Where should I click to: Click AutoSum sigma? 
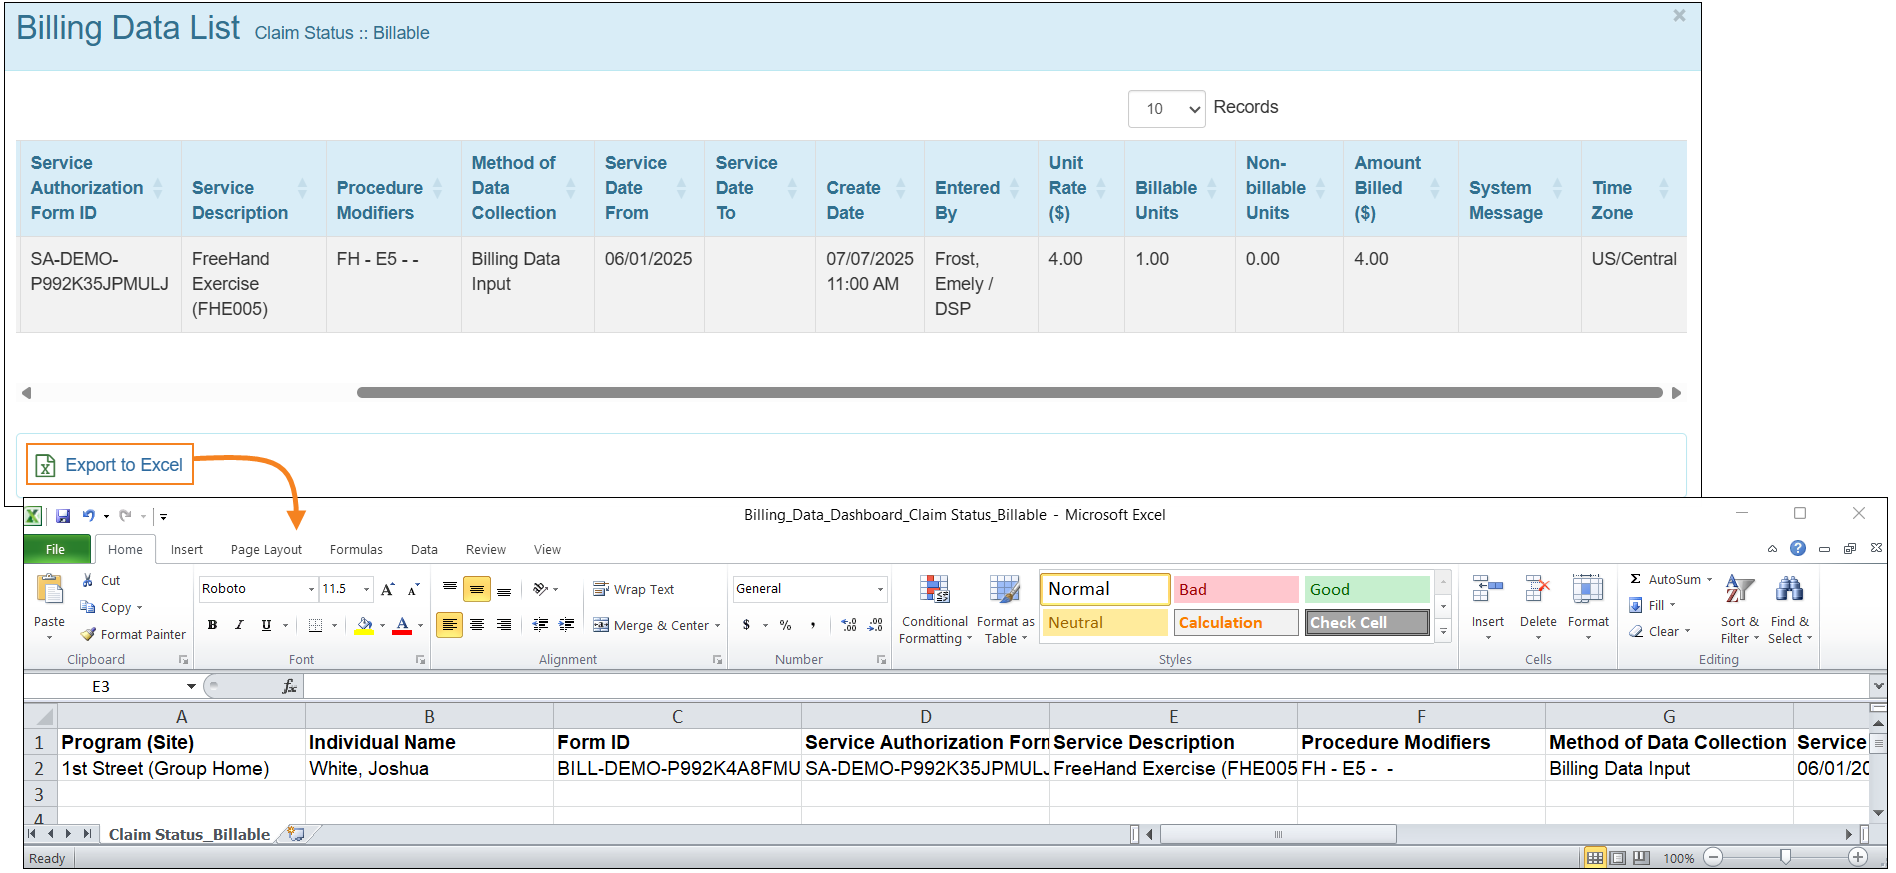tap(1635, 579)
